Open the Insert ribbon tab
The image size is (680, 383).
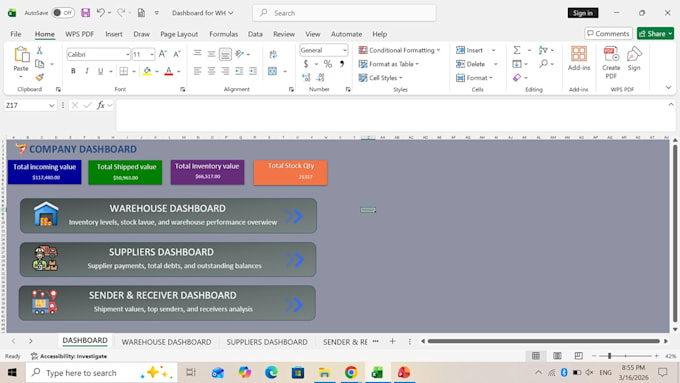pyautogui.click(x=114, y=34)
